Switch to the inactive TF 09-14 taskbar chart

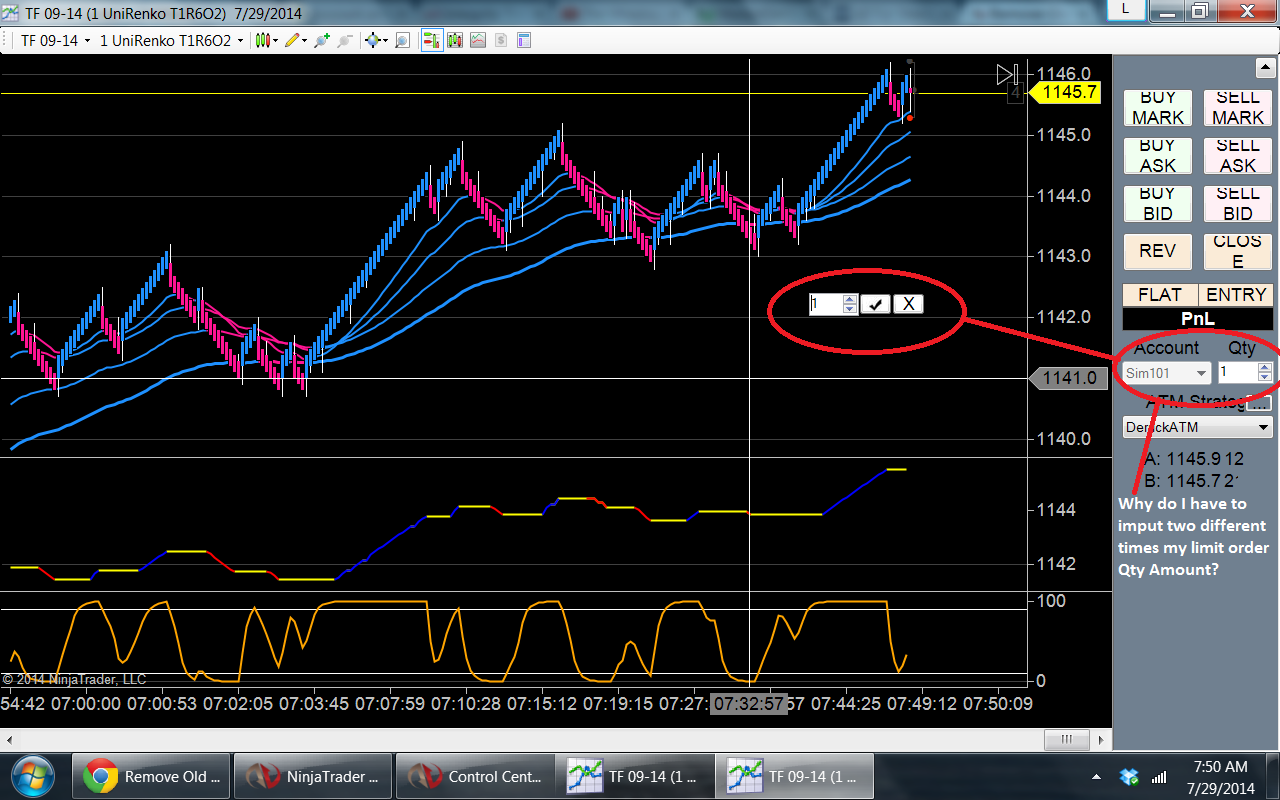[637, 776]
